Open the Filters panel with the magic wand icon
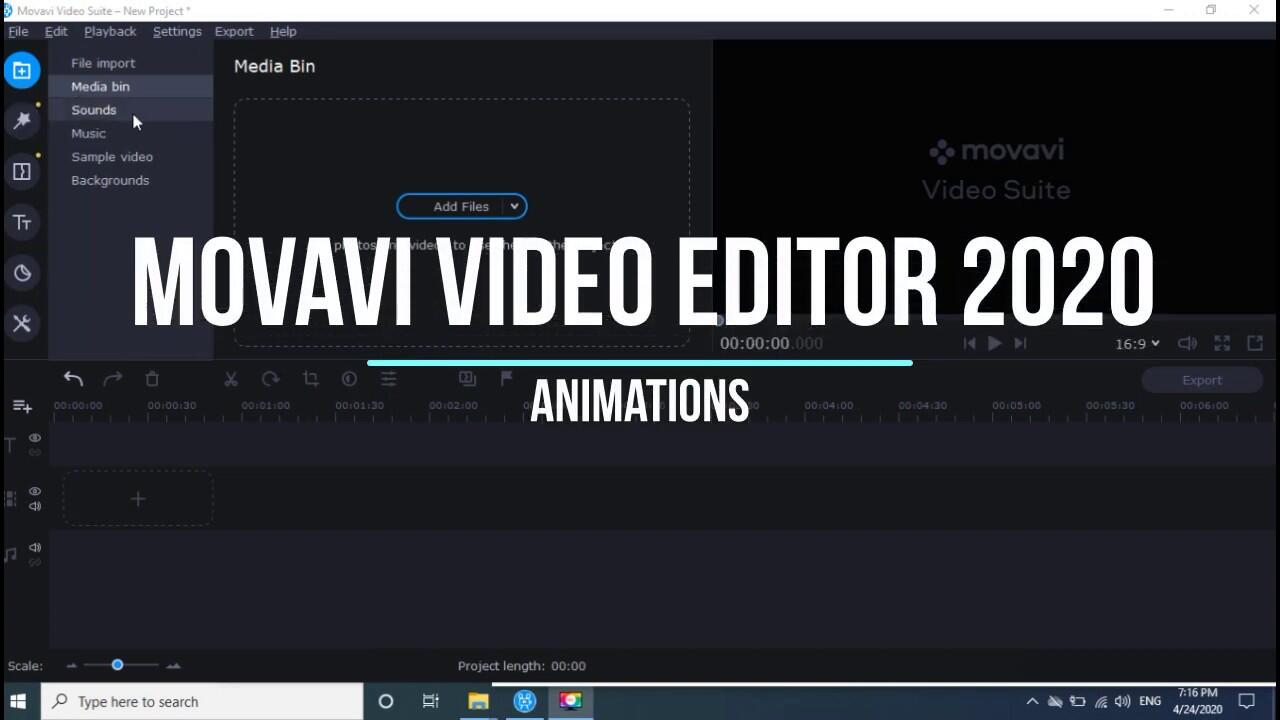 (21, 121)
